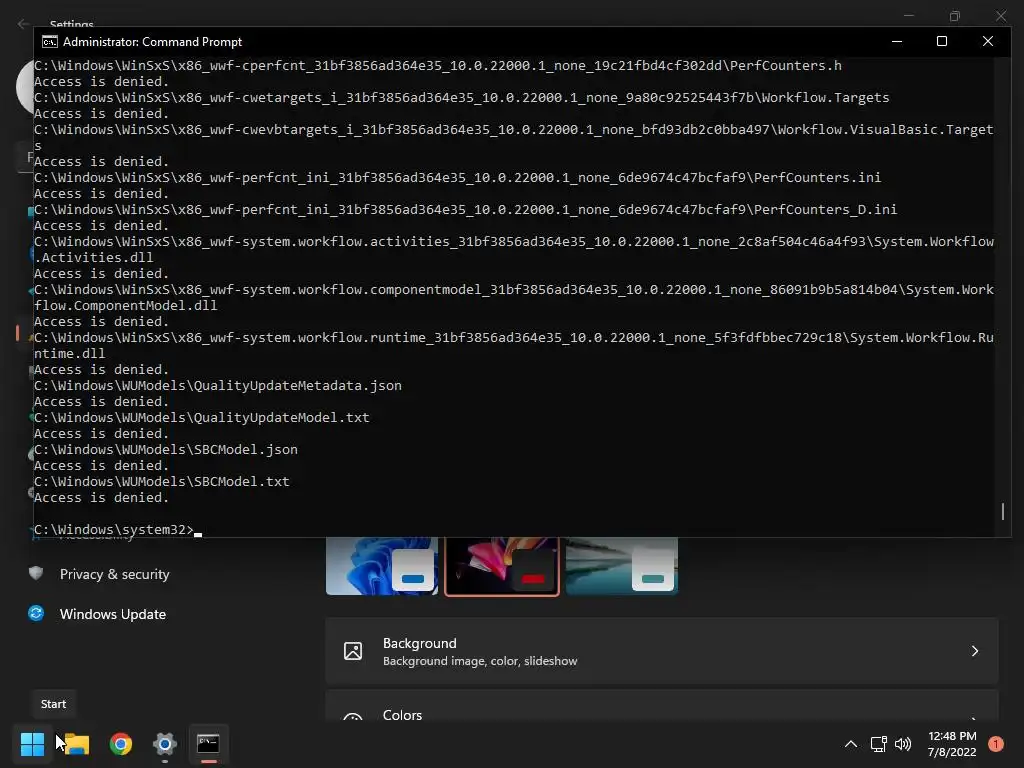The image size is (1024, 768).
Task: Click the Windows Update sync icon
Action: pyautogui.click(x=36, y=613)
